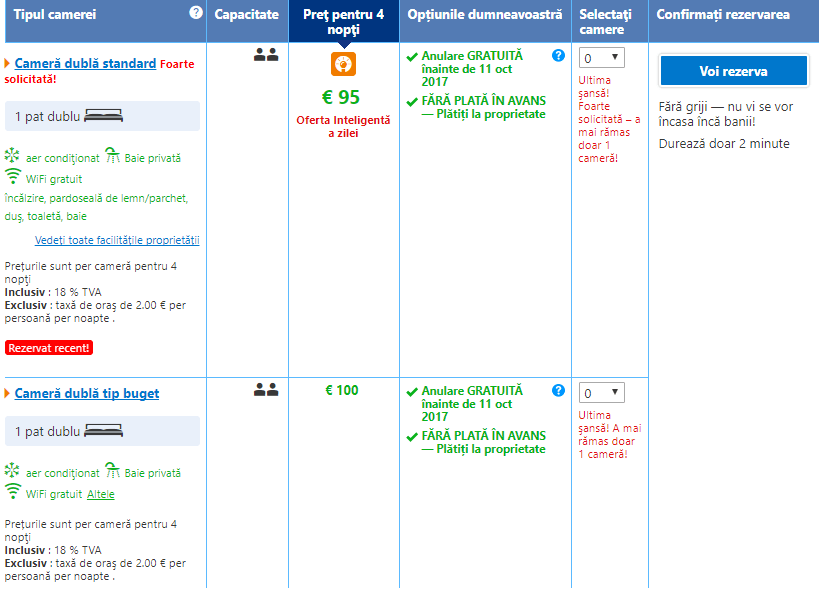Click the air conditioning snowflake icon in budget room
822x606 pixels.
click(x=12, y=472)
